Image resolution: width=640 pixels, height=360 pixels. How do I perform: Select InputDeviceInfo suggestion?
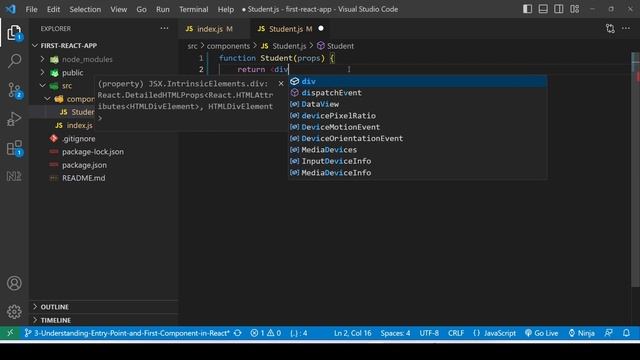pos(418,161)
